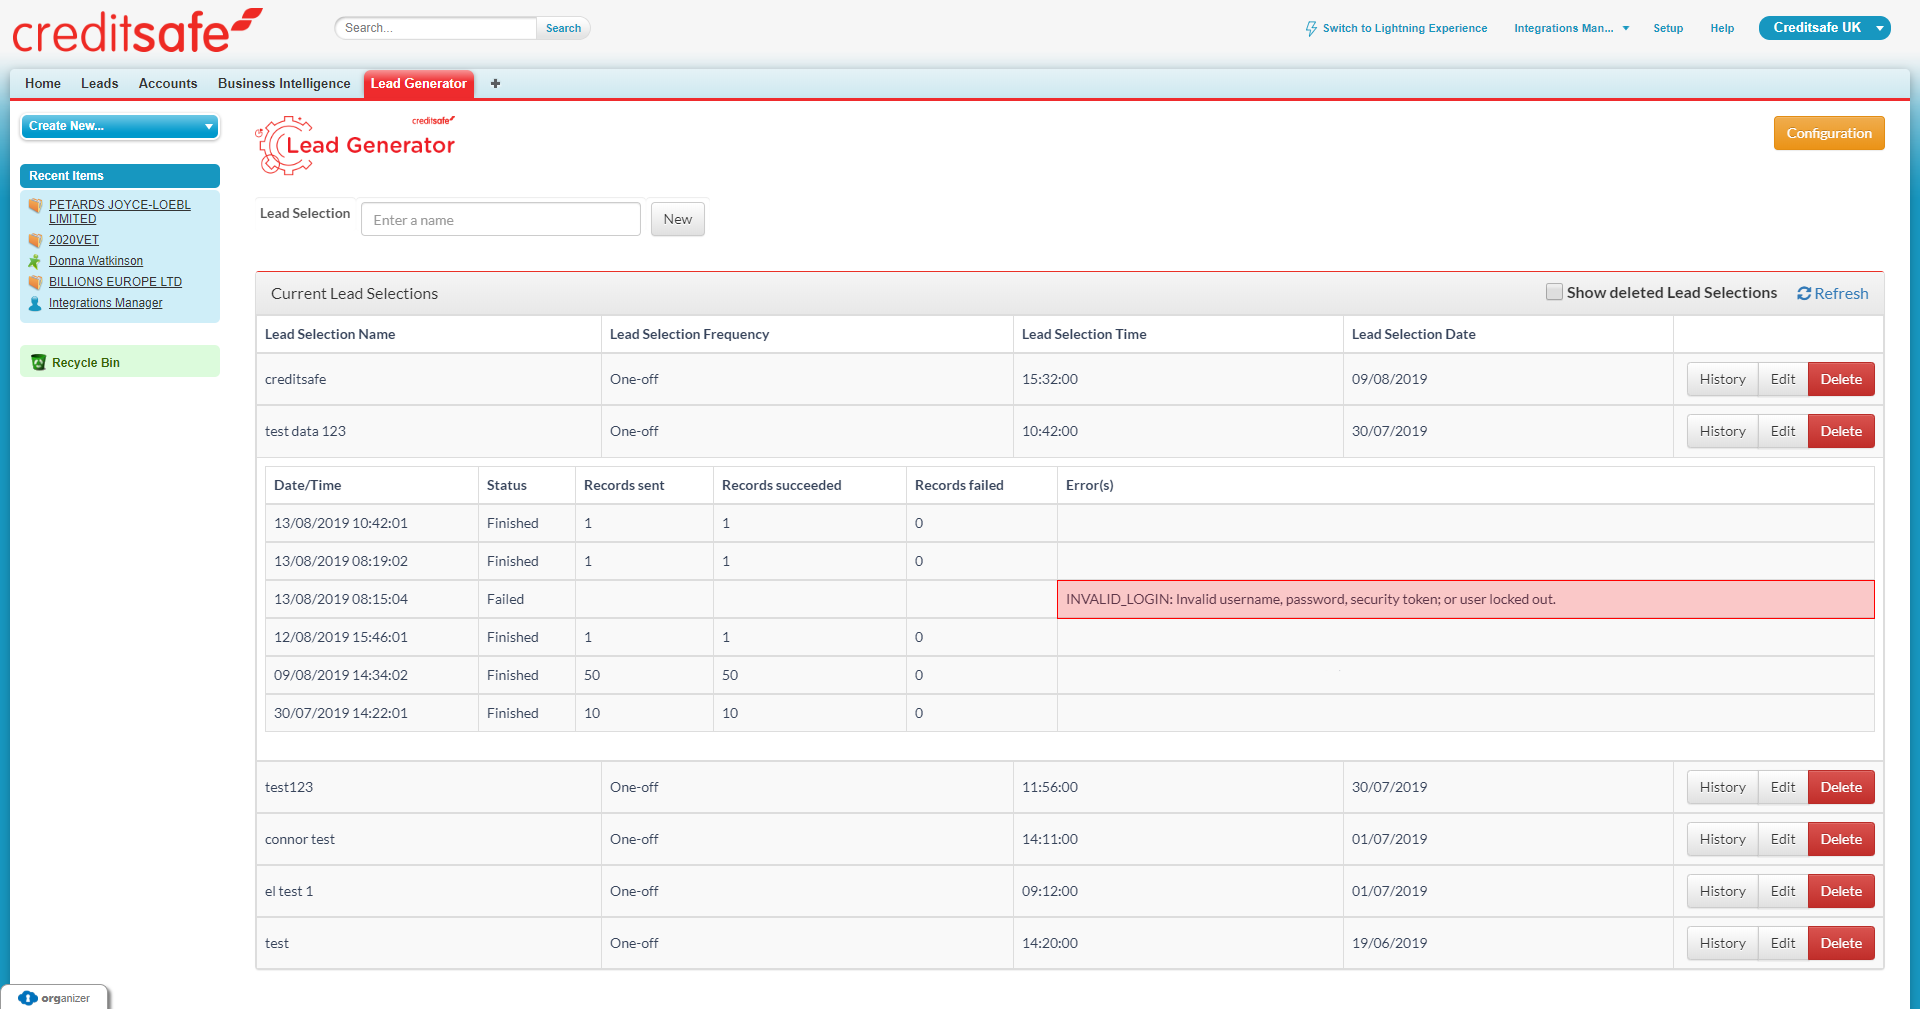Click the Refresh arrows icon
The image size is (1920, 1009).
click(x=1804, y=294)
